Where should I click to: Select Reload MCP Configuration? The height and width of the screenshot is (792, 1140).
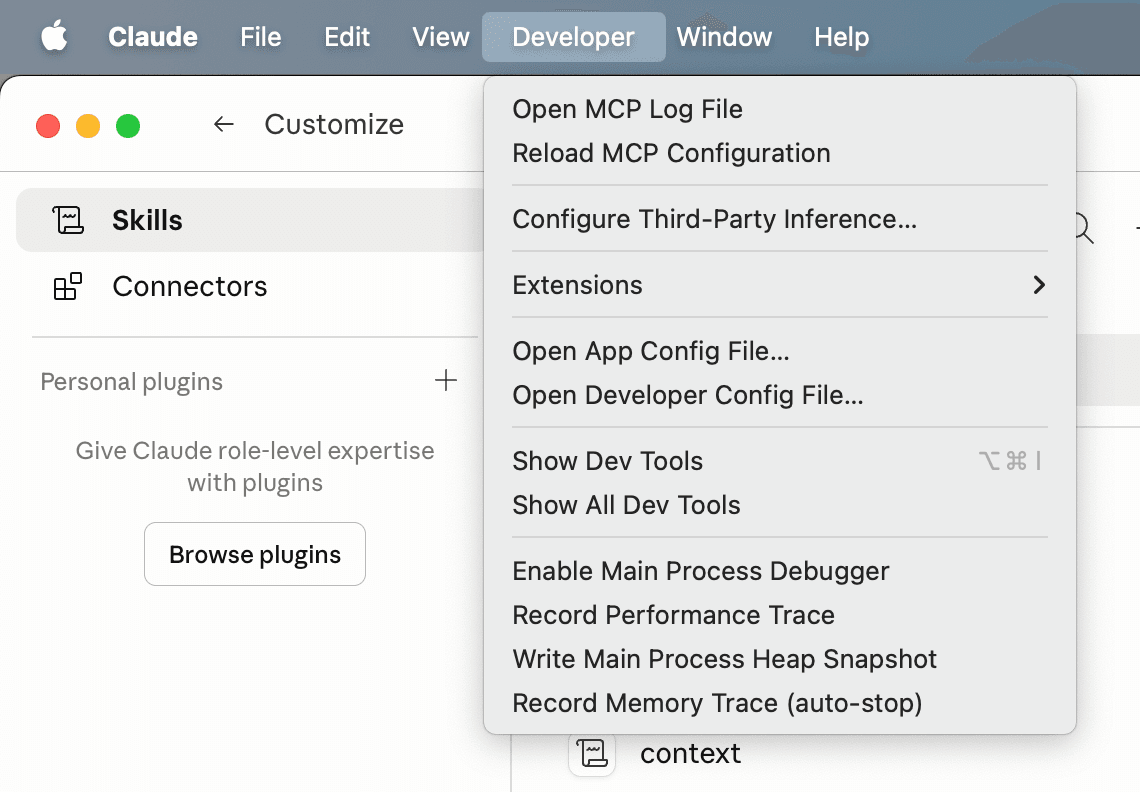[779, 153]
